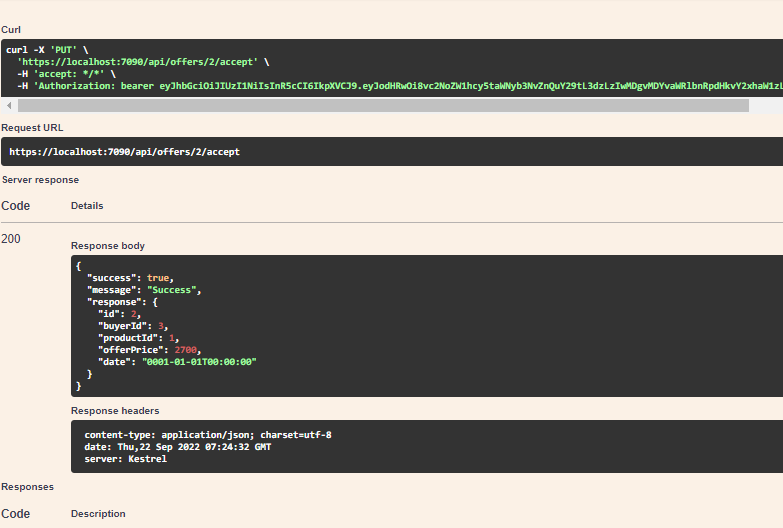Click the Authorization bearer token line
The width and height of the screenshot is (783, 528).
pos(400,86)
